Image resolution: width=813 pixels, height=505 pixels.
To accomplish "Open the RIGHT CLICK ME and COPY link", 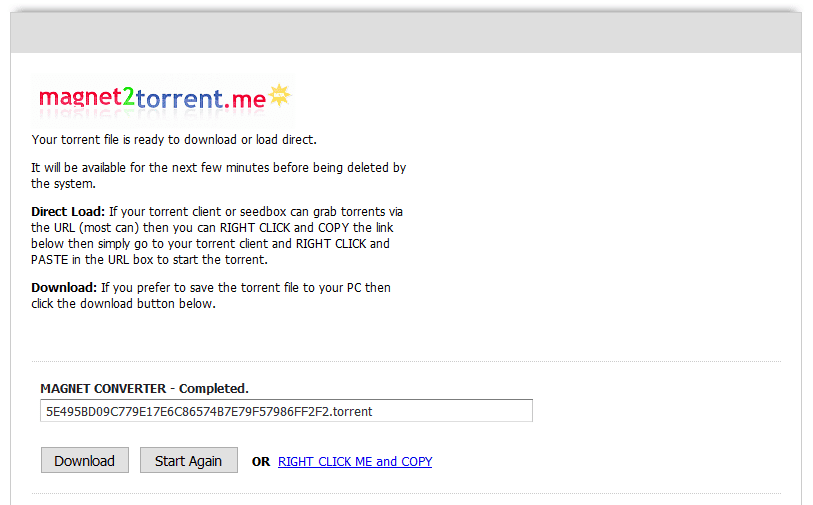I will [x=355, y=462].
